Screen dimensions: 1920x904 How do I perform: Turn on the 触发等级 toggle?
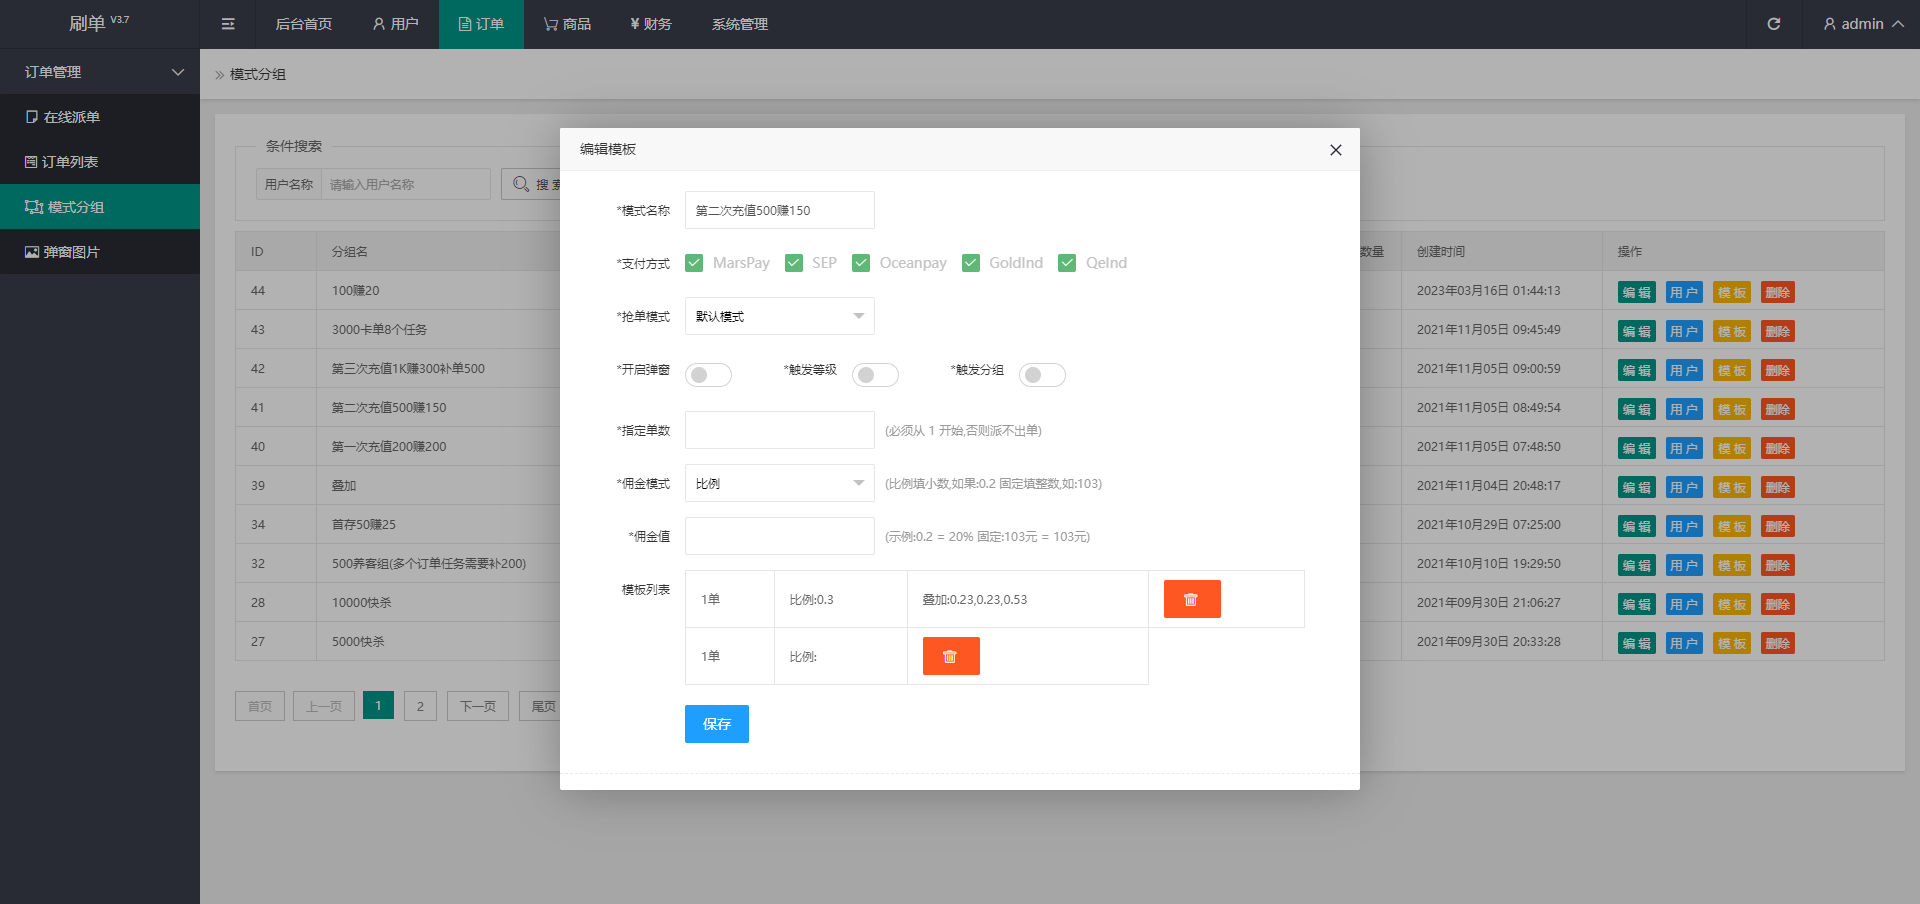(875, 375)
